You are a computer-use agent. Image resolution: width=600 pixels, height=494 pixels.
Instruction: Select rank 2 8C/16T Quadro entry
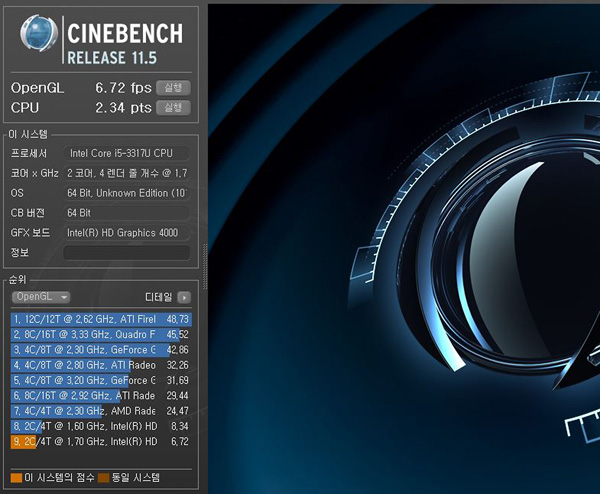point(101,334)
